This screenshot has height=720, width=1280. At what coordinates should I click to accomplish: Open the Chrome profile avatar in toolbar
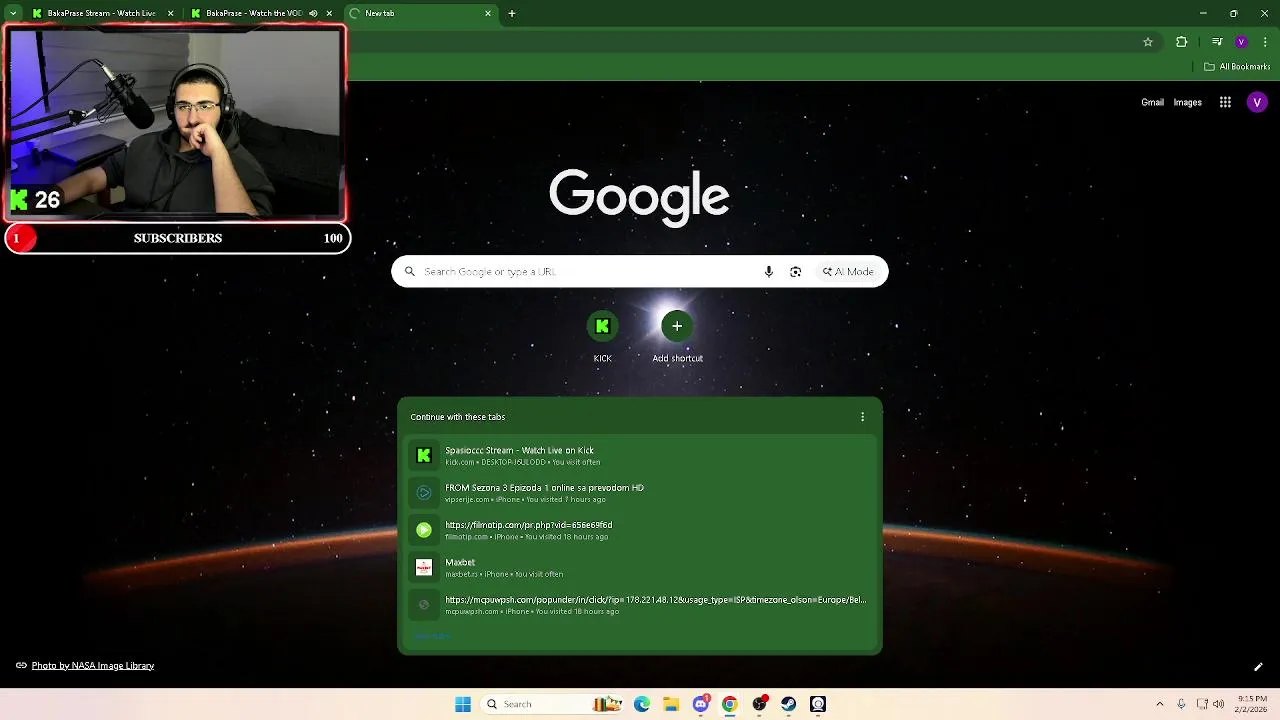1241,42
